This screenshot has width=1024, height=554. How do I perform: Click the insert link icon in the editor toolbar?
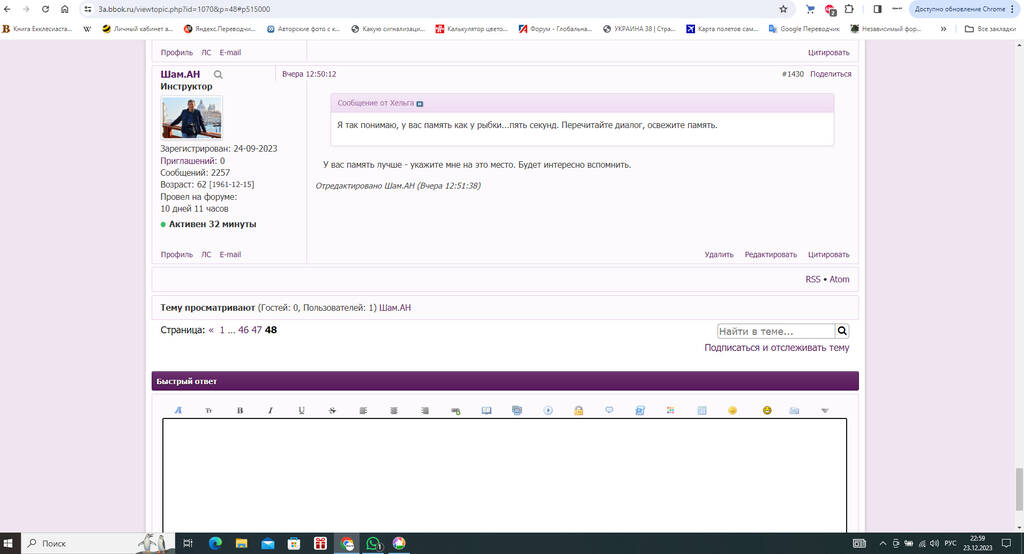click(455, 410)
